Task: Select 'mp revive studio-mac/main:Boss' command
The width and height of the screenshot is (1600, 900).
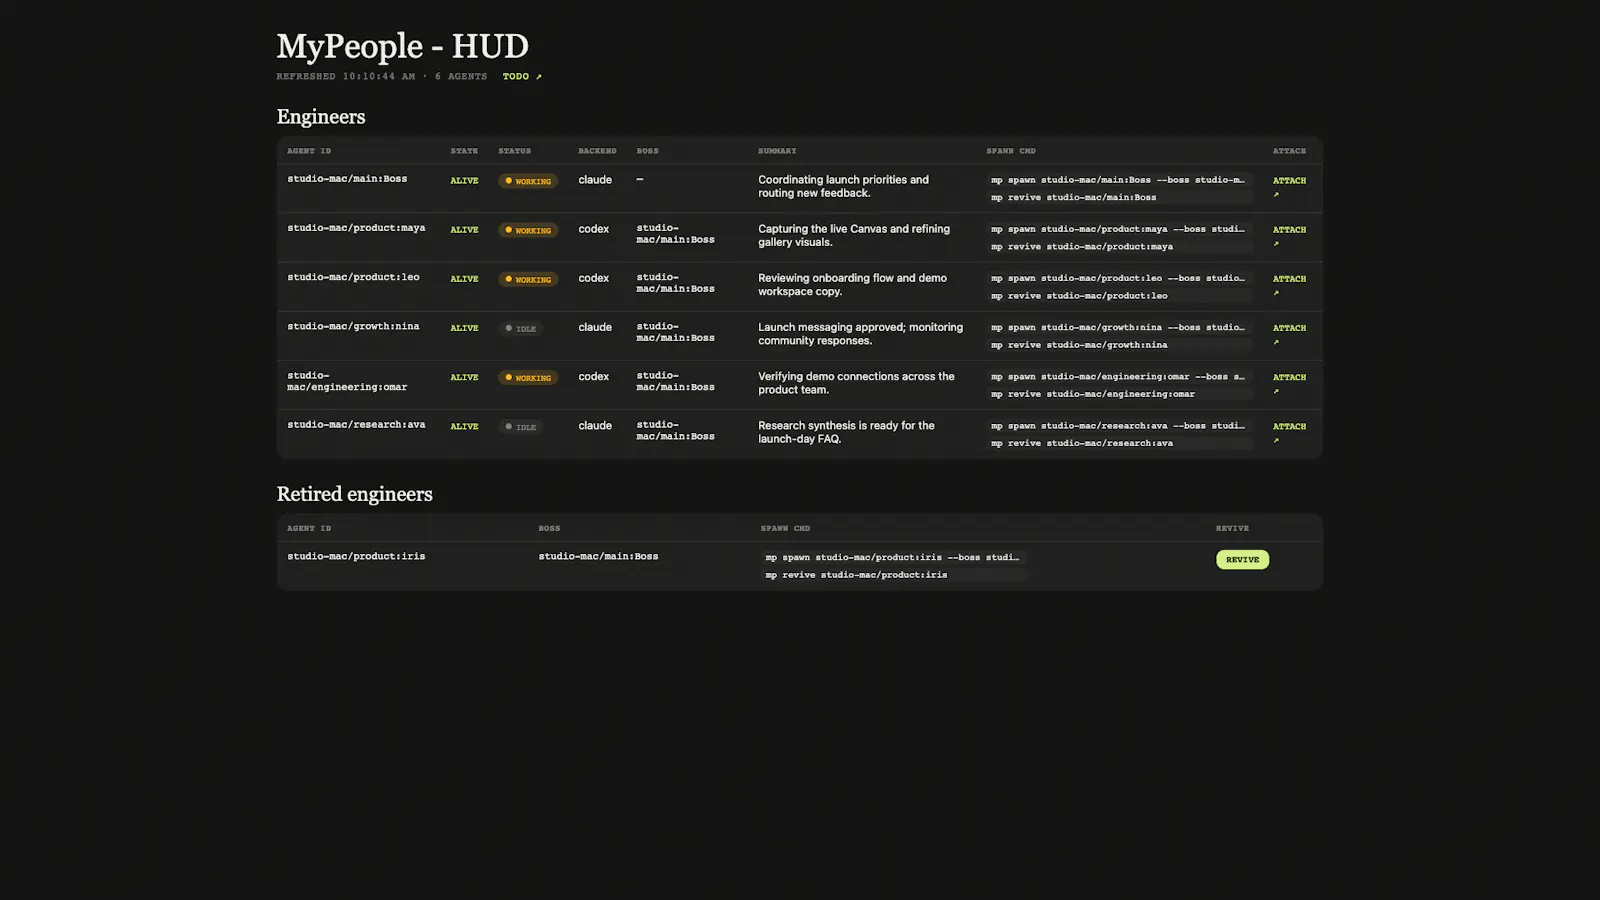Action: [1119, 197]
